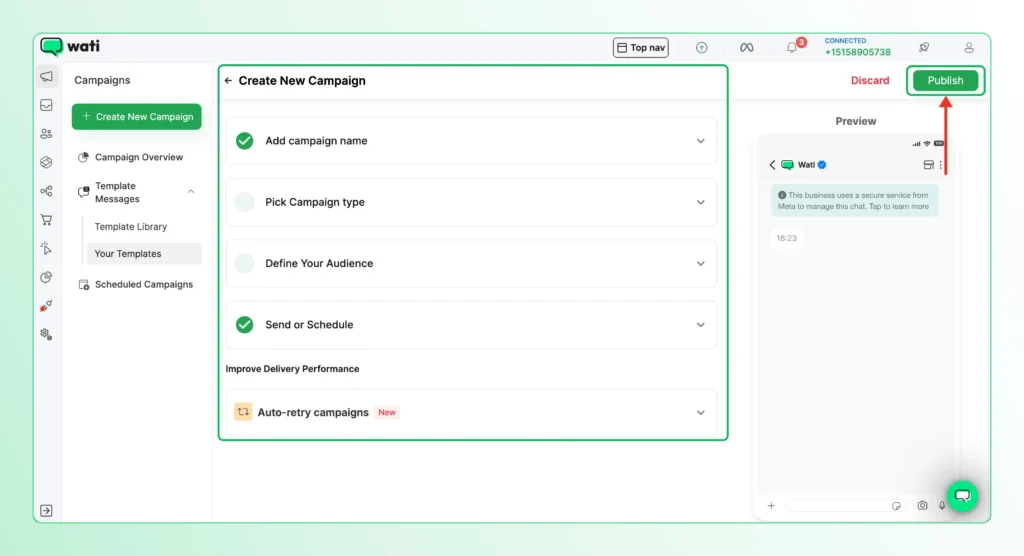
Task: Open the red rocket sidebar icon
Action: (46, 306)
